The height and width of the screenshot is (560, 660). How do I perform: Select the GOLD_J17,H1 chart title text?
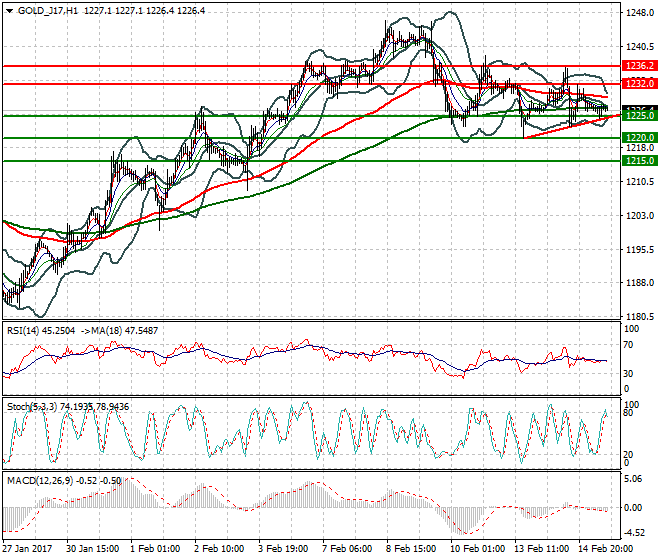(x=48, y=11)
